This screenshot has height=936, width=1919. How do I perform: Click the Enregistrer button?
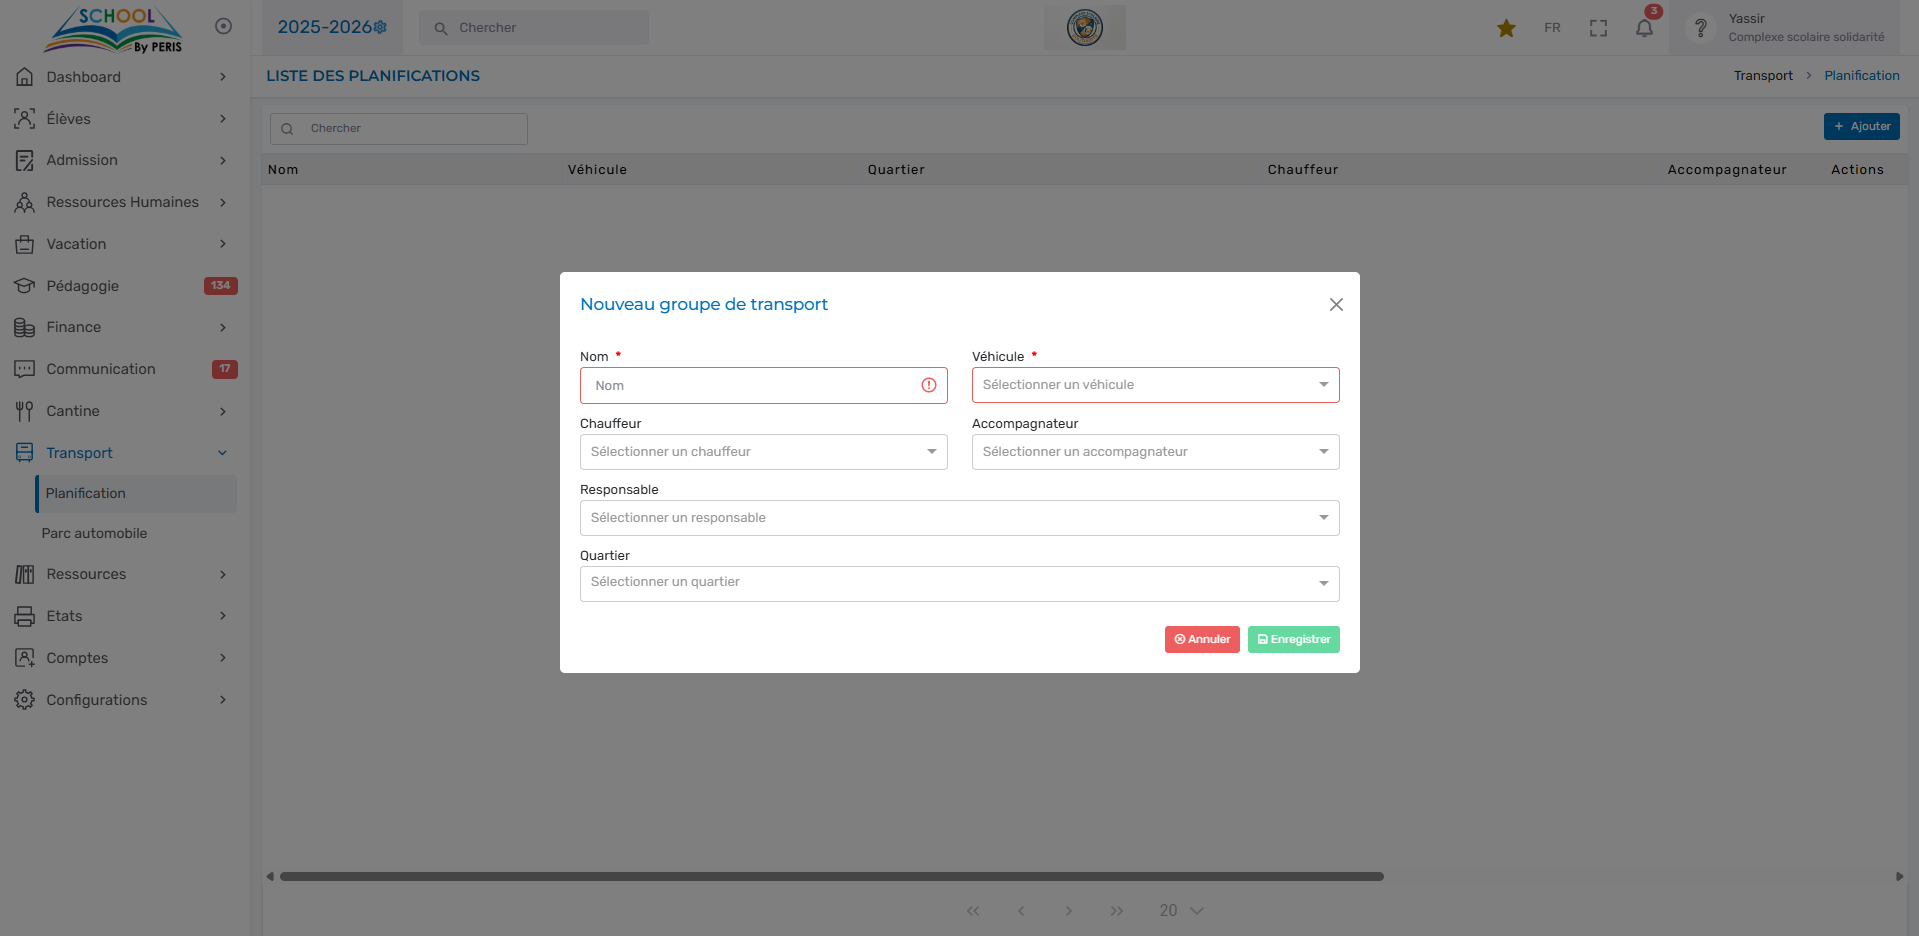tap(1293, 639)
